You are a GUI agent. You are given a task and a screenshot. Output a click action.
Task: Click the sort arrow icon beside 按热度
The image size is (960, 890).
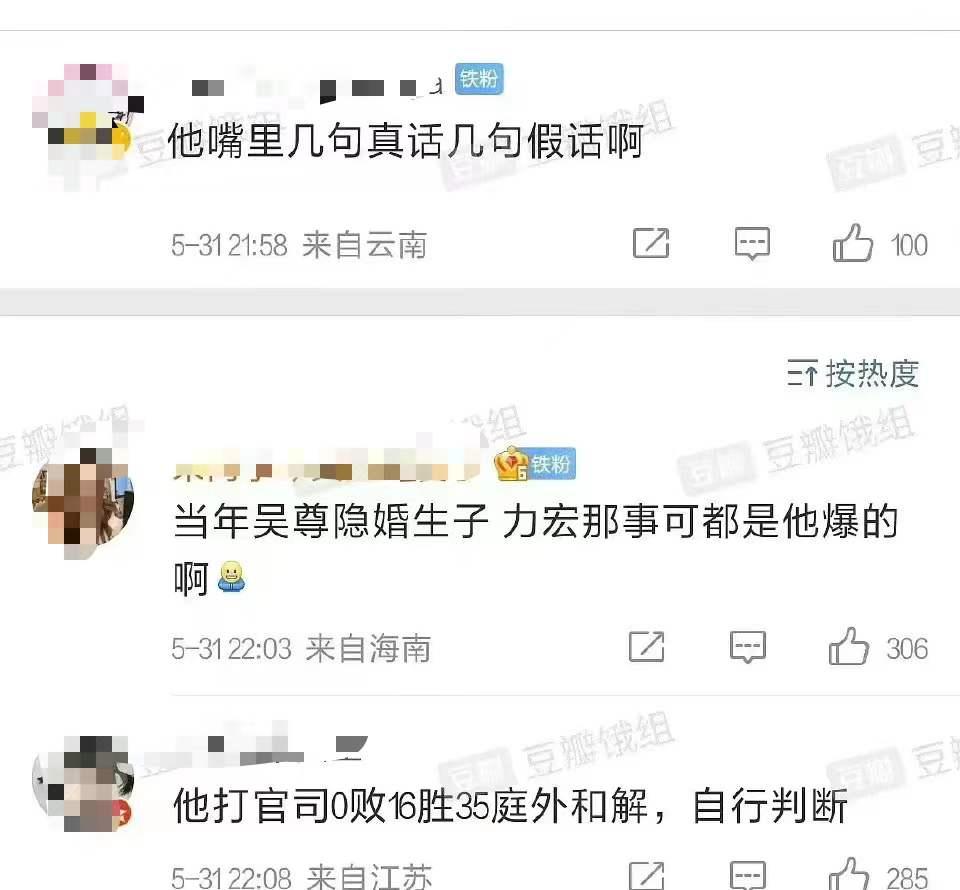click(802, 373)
